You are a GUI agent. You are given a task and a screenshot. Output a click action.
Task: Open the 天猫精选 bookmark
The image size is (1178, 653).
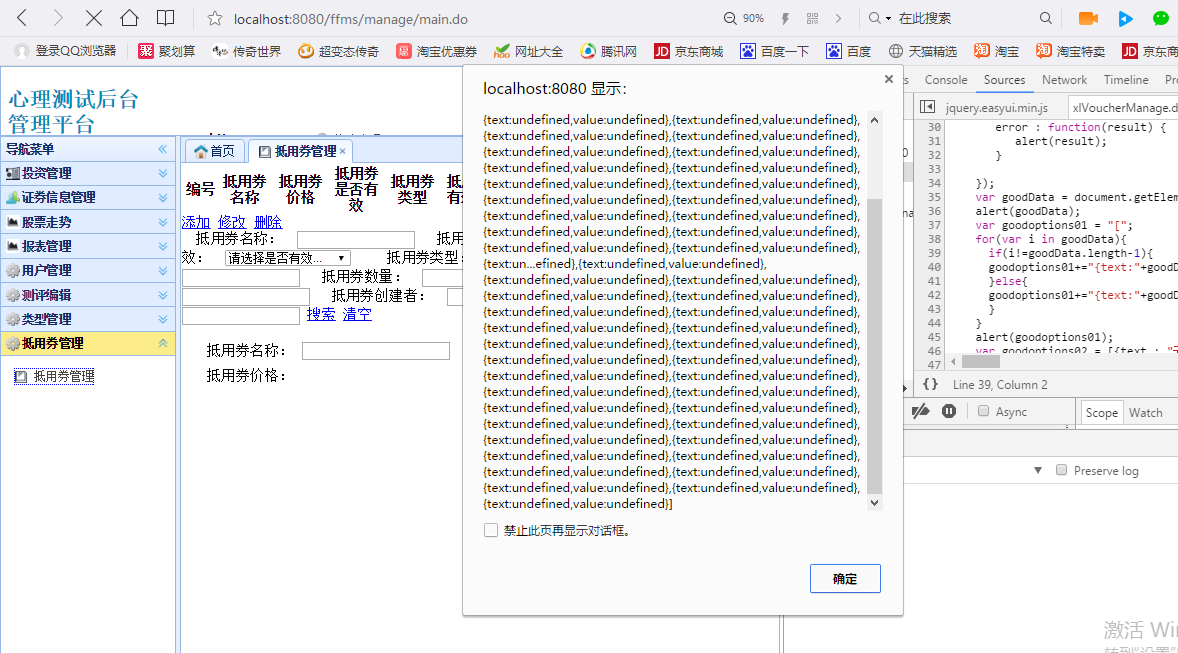pyautogui.click(x=923, y=51)
